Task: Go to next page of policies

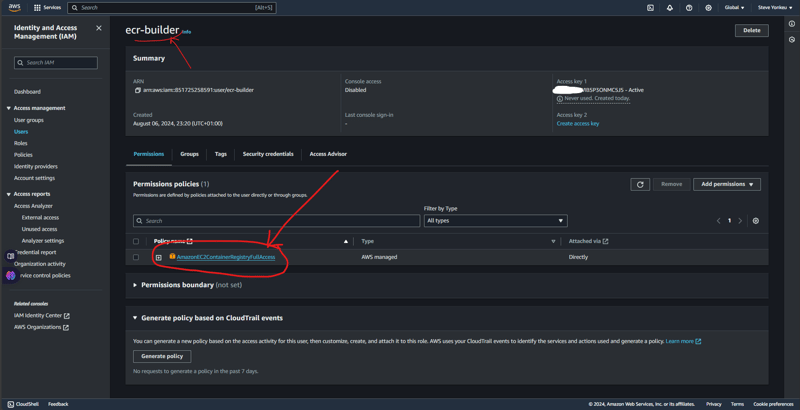Action: click(740, 221)
